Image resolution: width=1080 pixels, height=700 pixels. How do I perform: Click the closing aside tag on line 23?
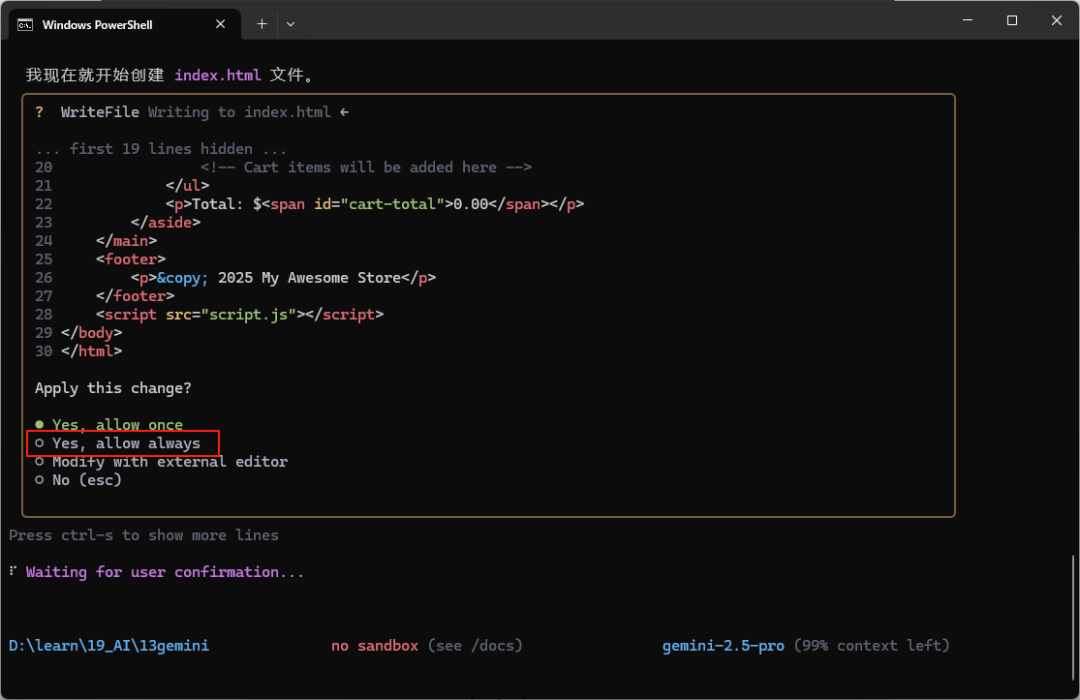point(165,223)
